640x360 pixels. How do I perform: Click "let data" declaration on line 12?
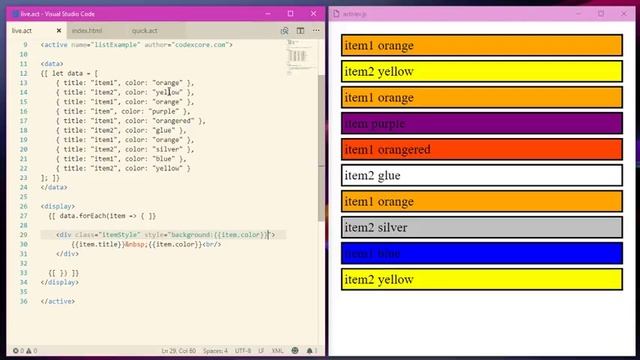pos(67,73)
